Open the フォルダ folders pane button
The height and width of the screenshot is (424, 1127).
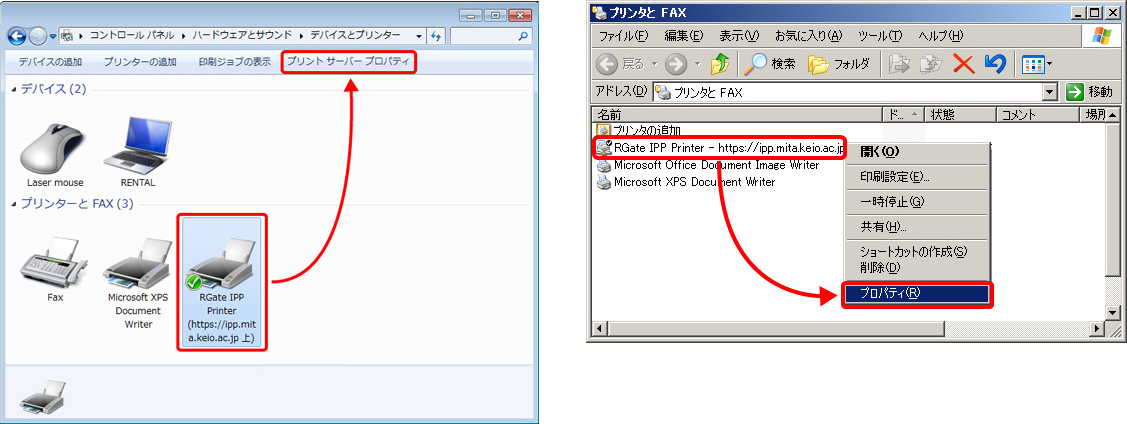tap(819, 64)
